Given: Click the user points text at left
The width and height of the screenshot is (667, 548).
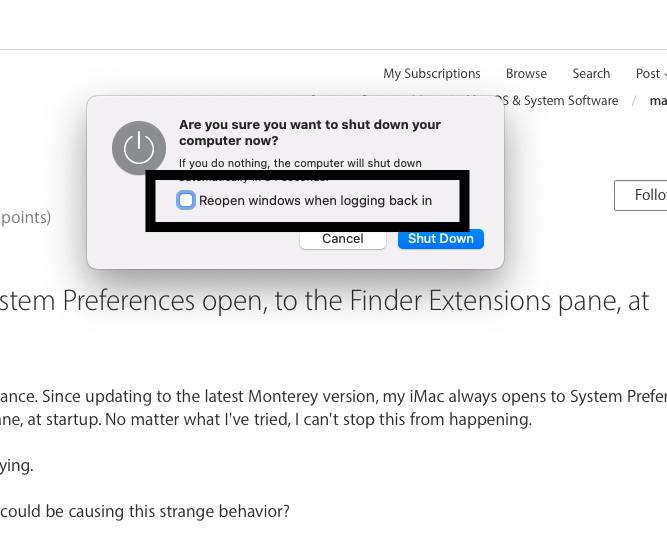Looking at the screenshot, I should click(x=25, y=217).
